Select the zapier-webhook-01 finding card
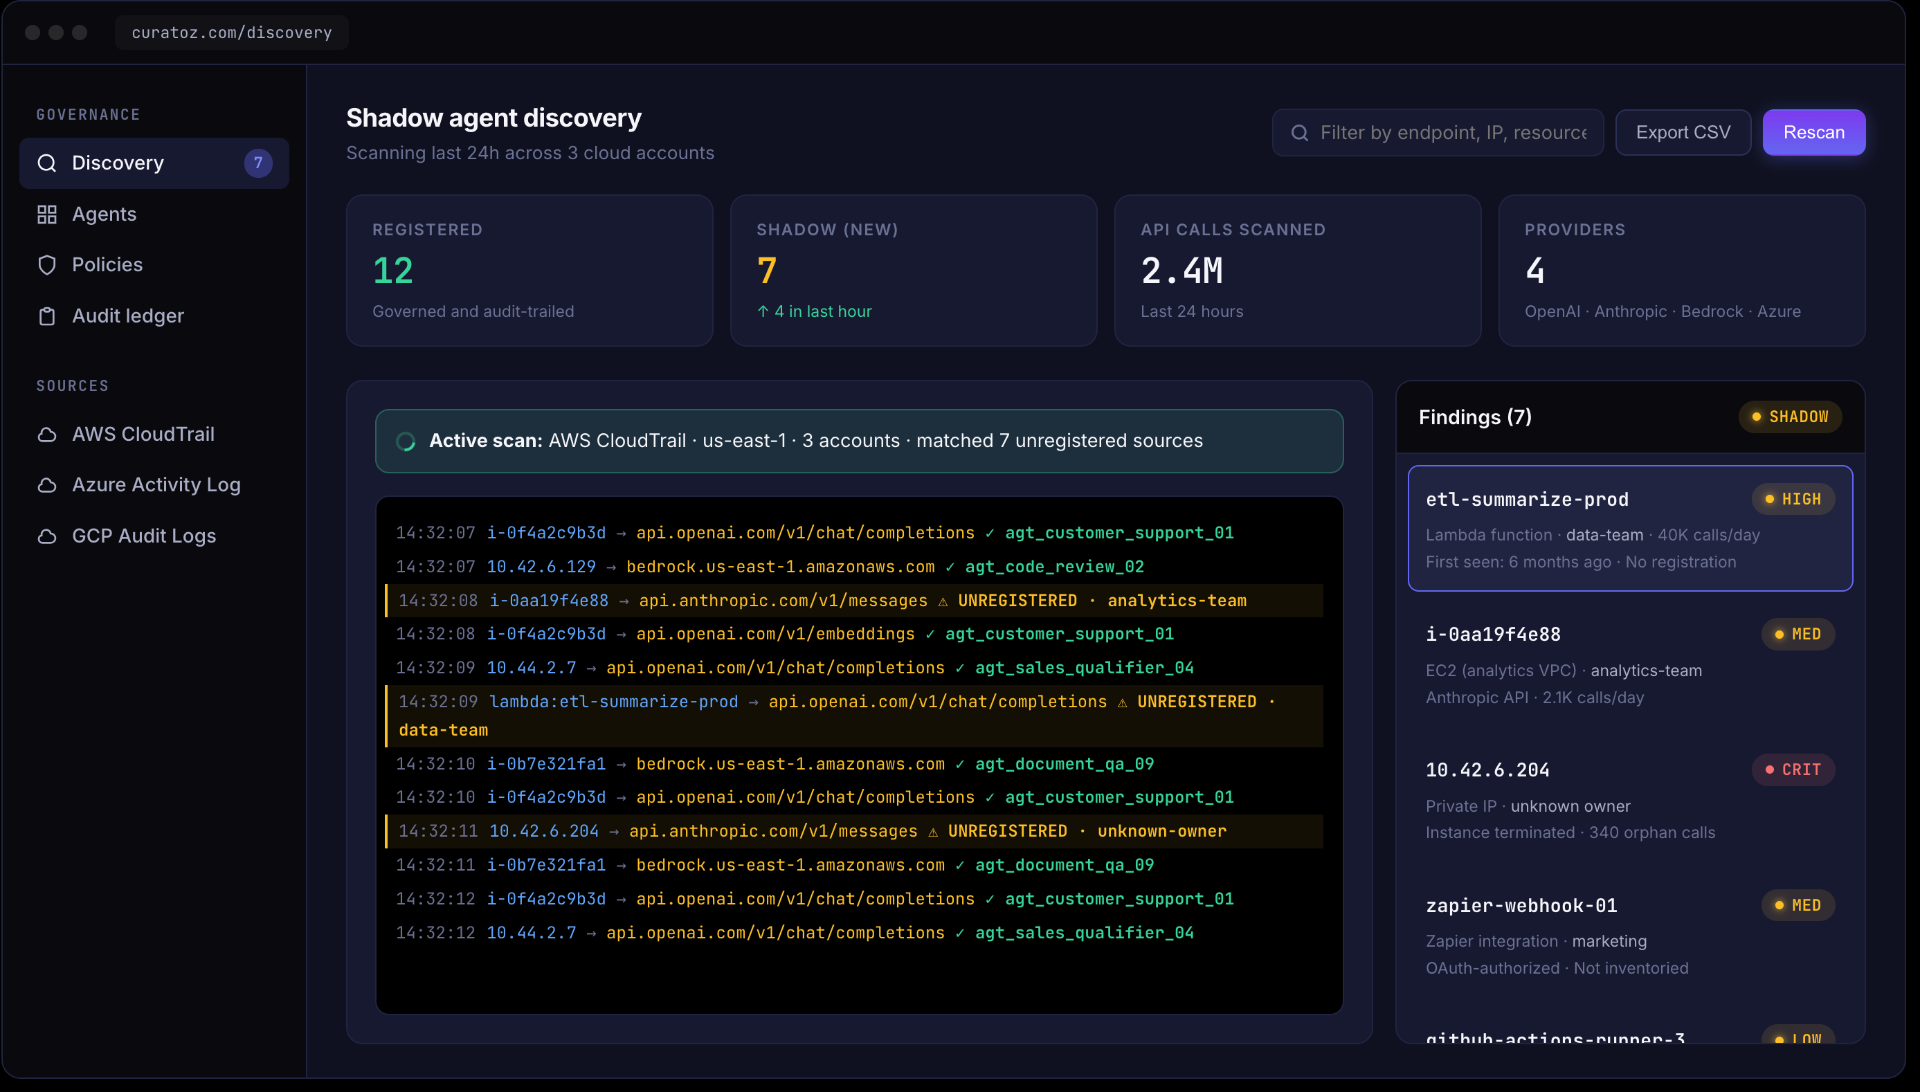 click(x=1630, y=935)
